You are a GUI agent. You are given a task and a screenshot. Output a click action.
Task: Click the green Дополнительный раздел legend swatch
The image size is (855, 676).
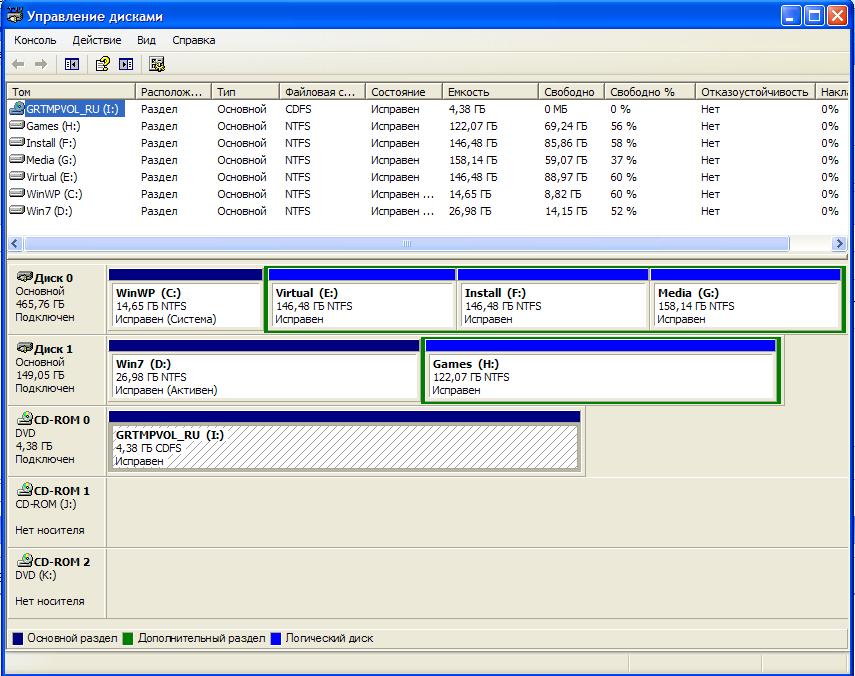129,638
